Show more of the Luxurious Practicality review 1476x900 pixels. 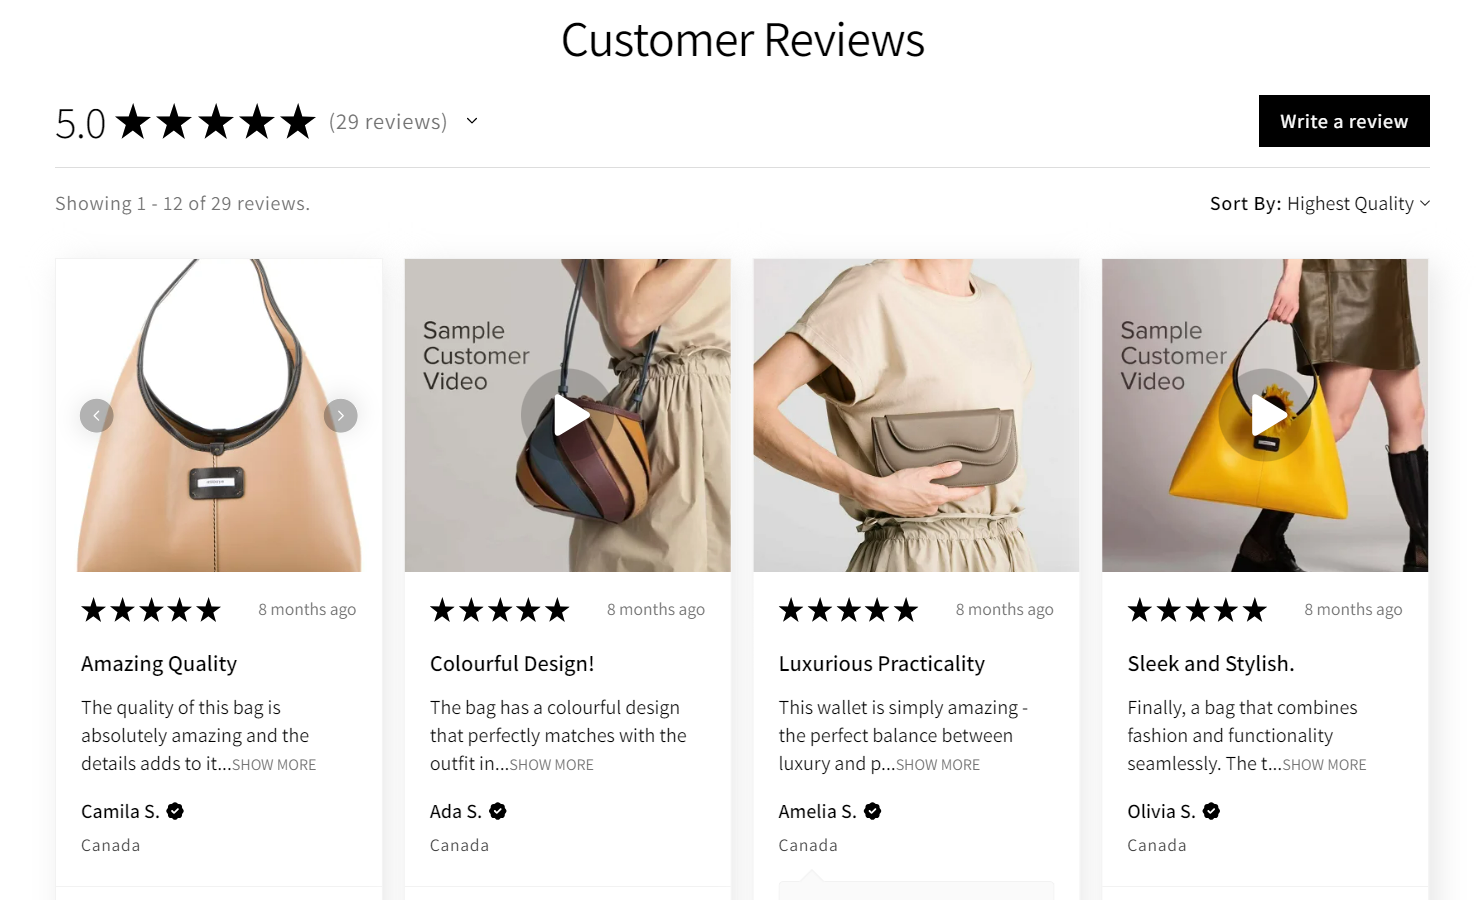(937, 764)
